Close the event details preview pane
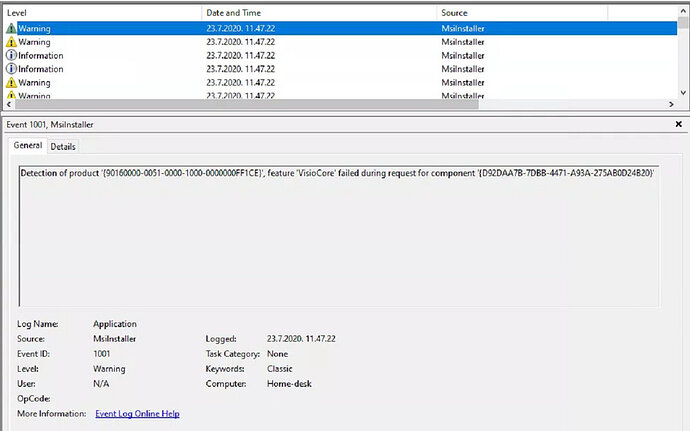Screen dimensions: 690x431 pyautogui.click(x=679, y=125)
